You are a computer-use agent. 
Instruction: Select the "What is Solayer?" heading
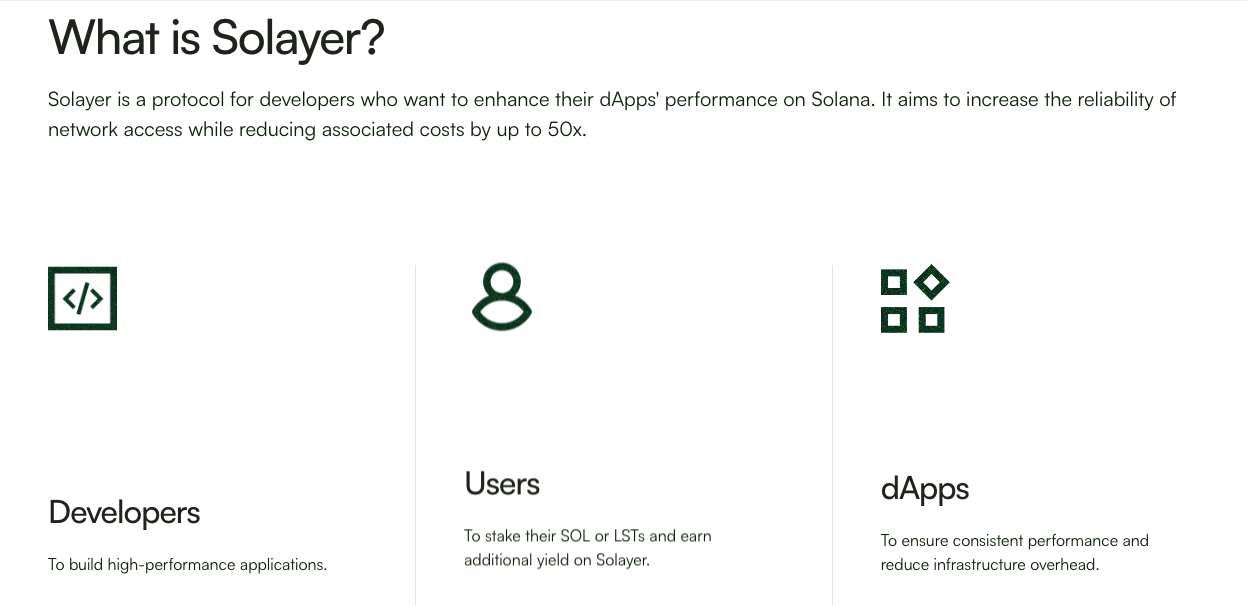[216, 38]
